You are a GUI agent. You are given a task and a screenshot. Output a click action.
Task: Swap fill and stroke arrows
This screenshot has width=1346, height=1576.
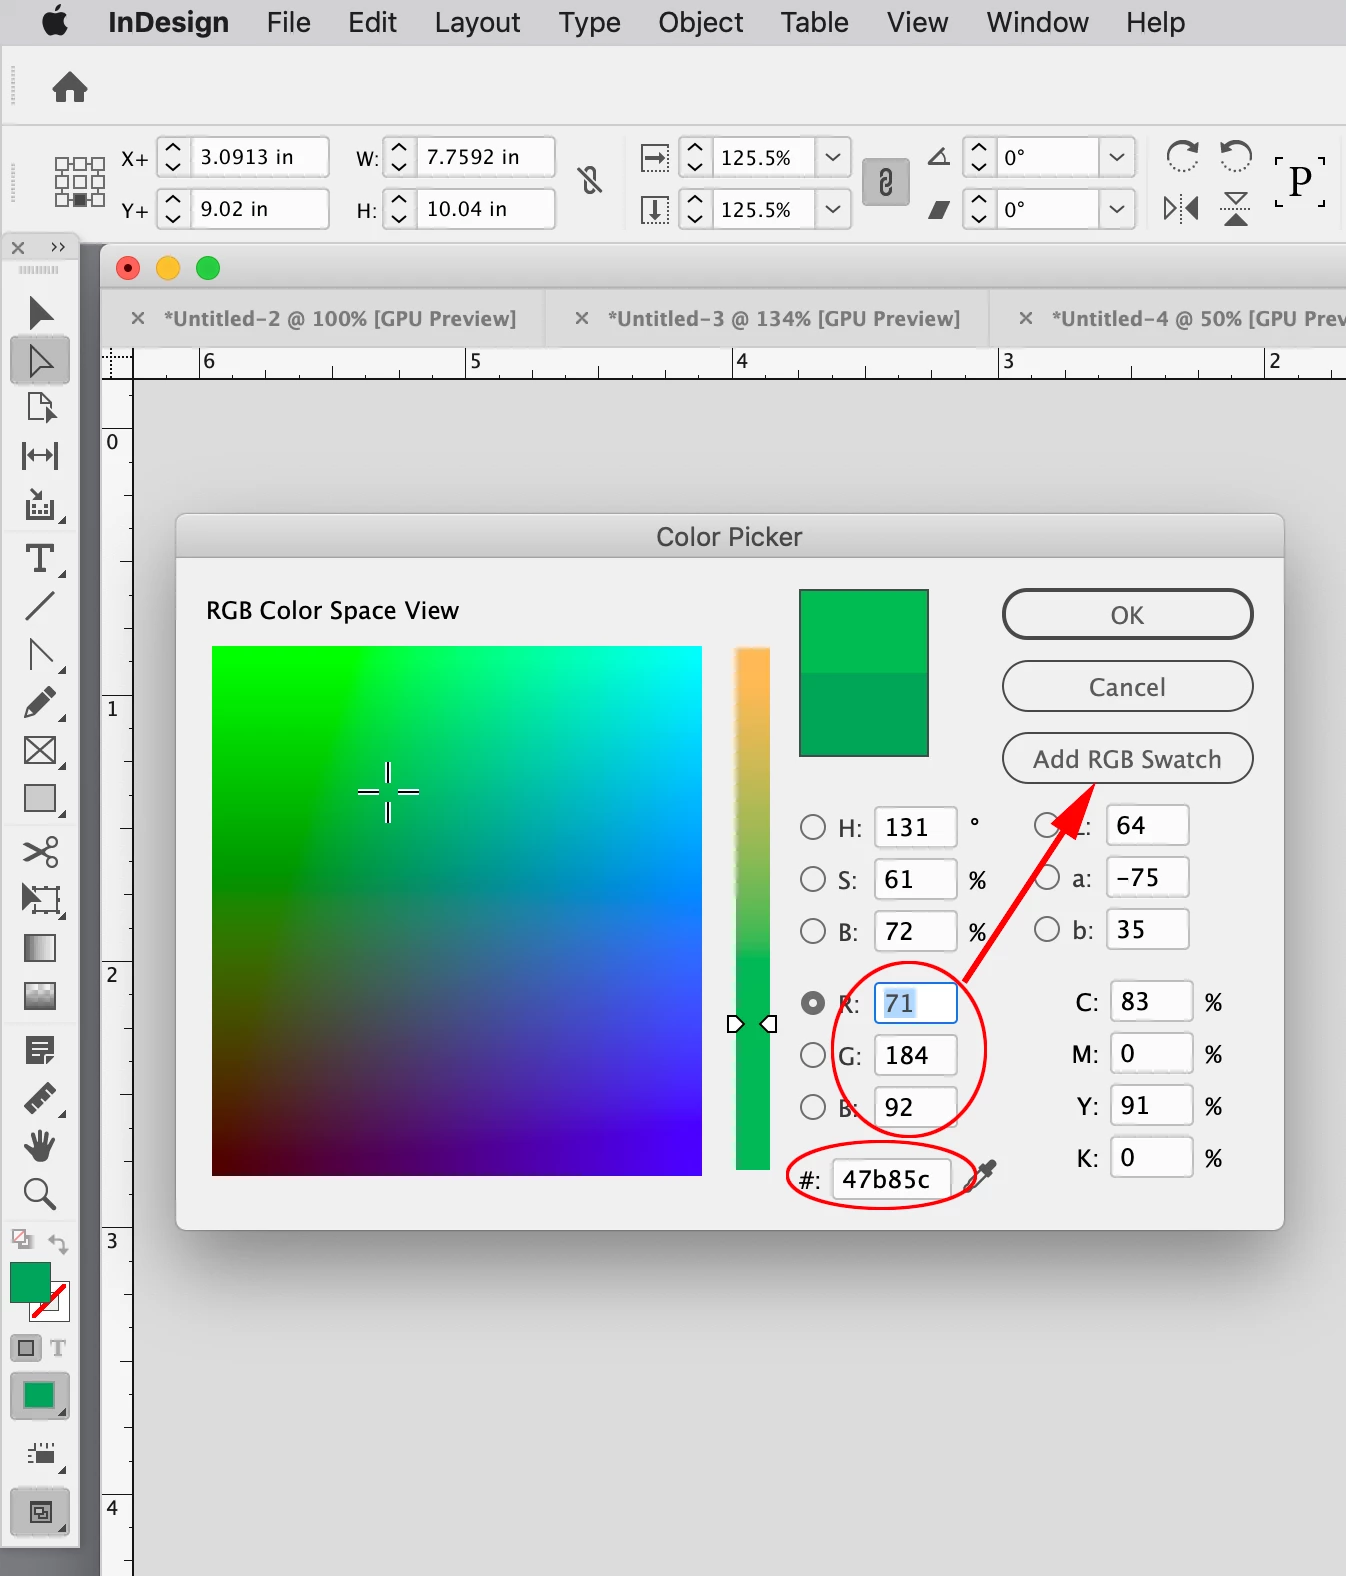58,1245
